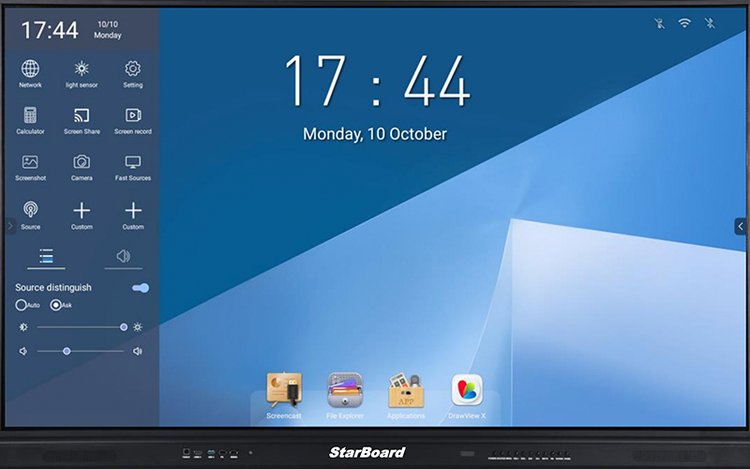Click the Wi-Fi status icon

pyautogui.click(x=684, y=23)
